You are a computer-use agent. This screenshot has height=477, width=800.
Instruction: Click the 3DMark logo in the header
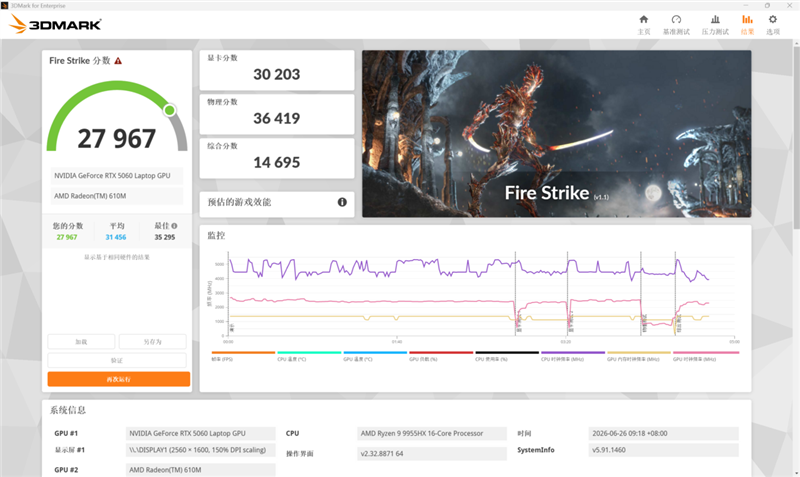tap(56, 24)
